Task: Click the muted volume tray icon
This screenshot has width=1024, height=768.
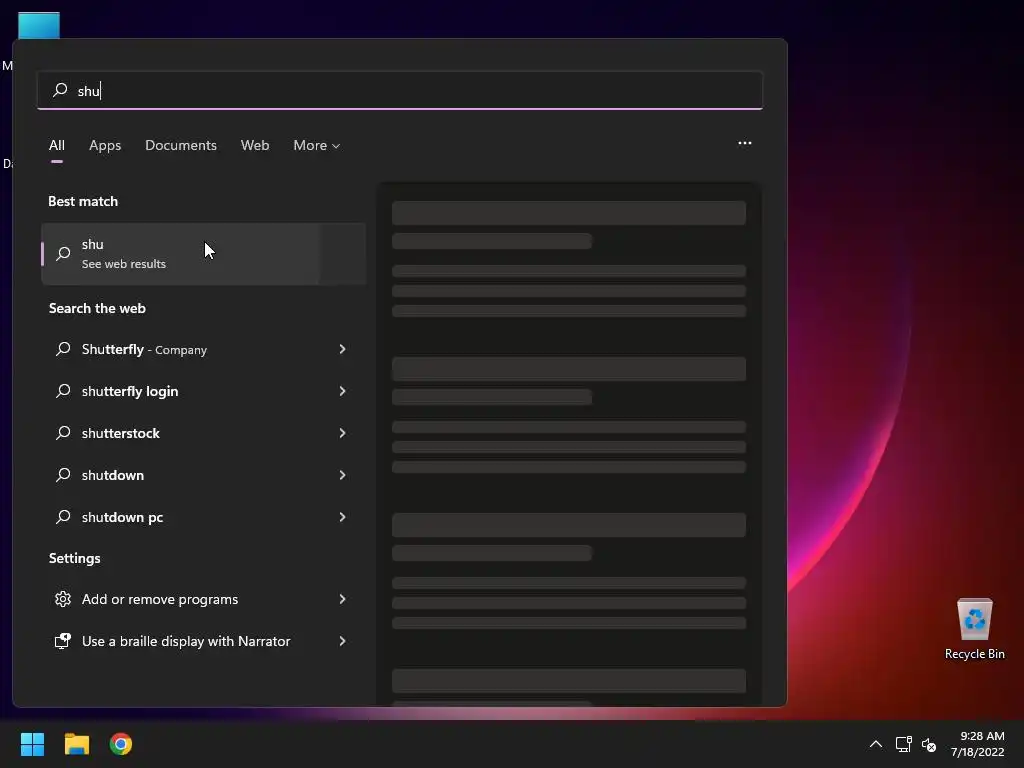Action: click(x=929, y=744)
